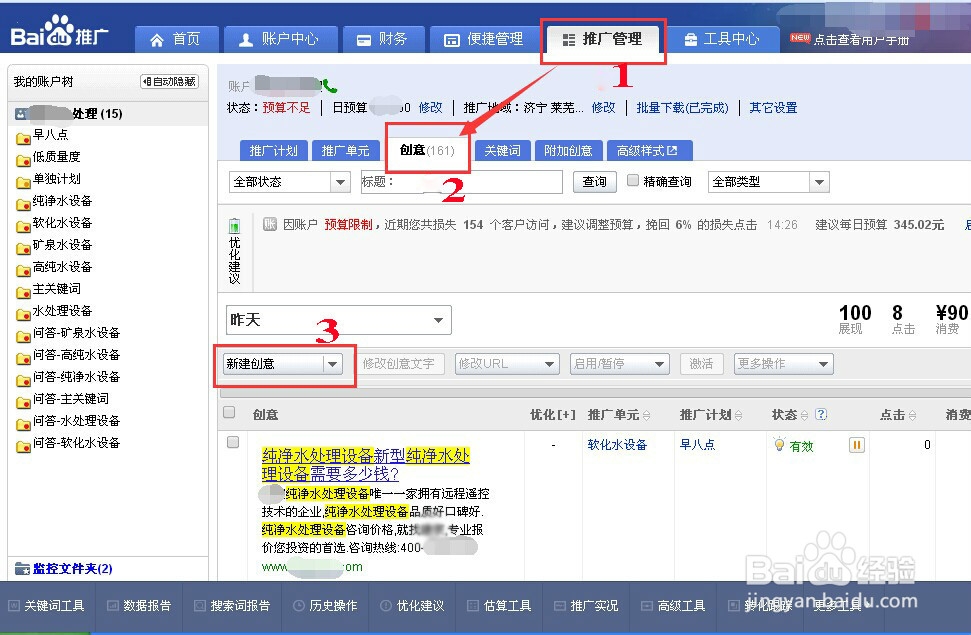Open the 全部类型 dropdown

[769, 182]
